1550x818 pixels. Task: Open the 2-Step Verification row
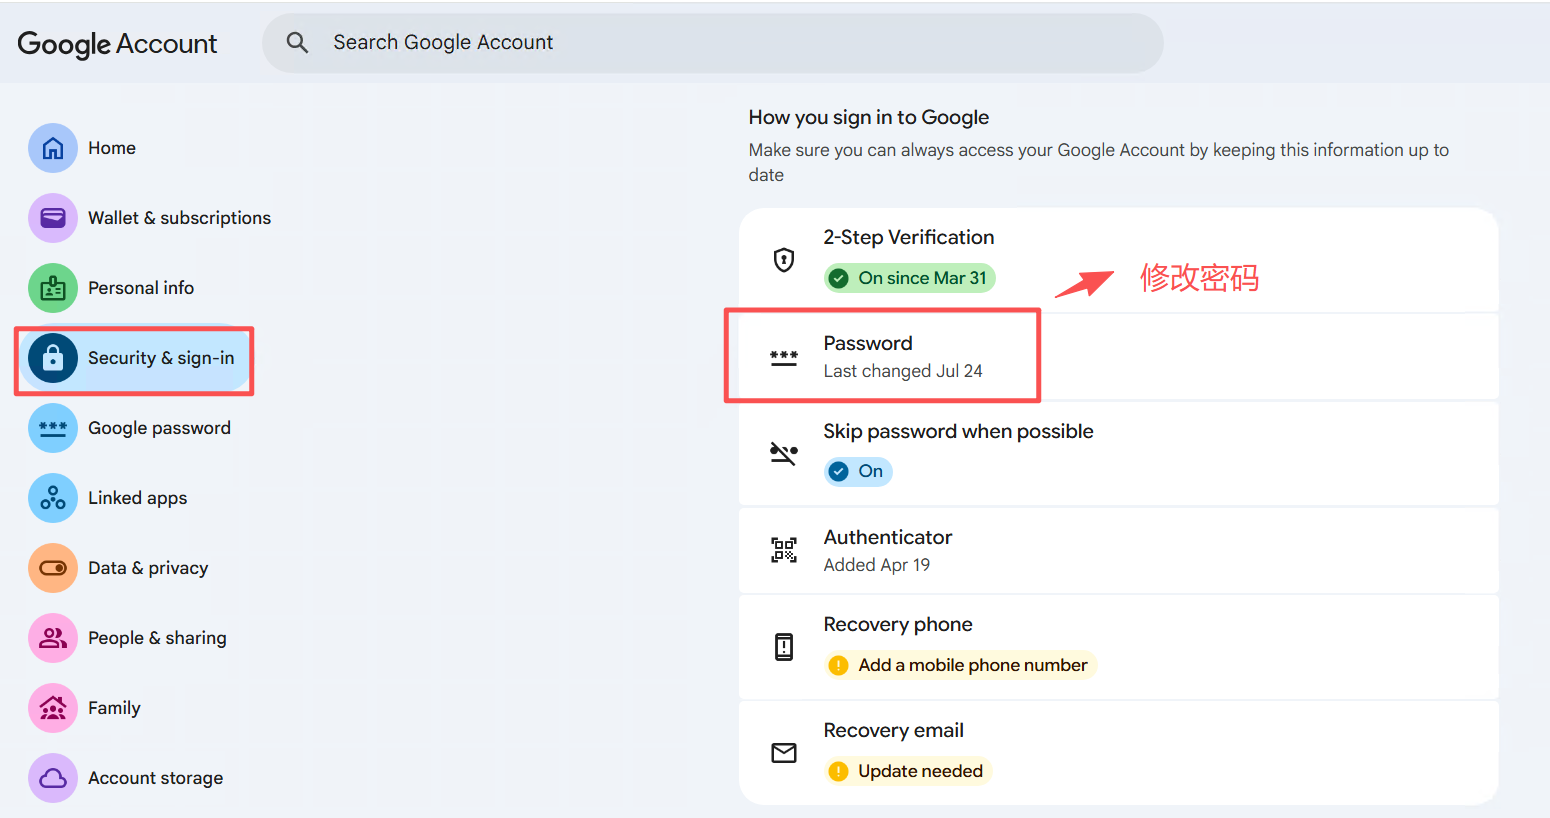click(1118, 260)
